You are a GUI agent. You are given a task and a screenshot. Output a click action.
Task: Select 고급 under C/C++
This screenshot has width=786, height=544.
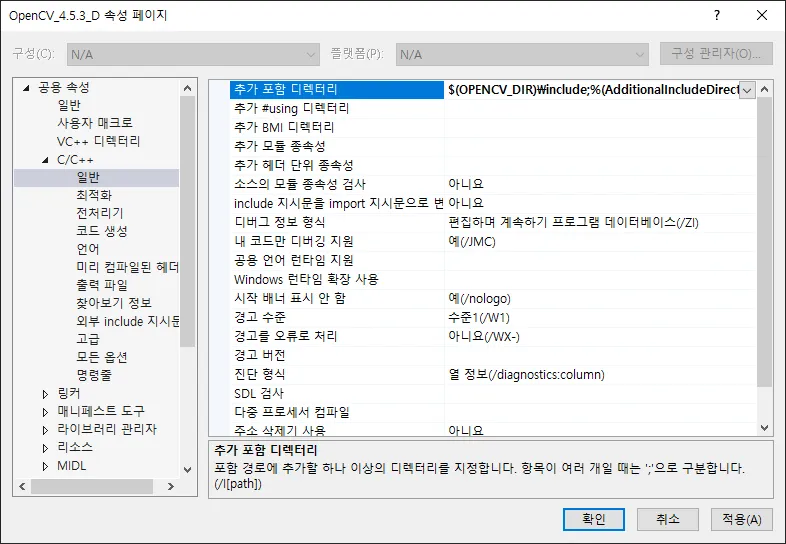click(88, 339)
